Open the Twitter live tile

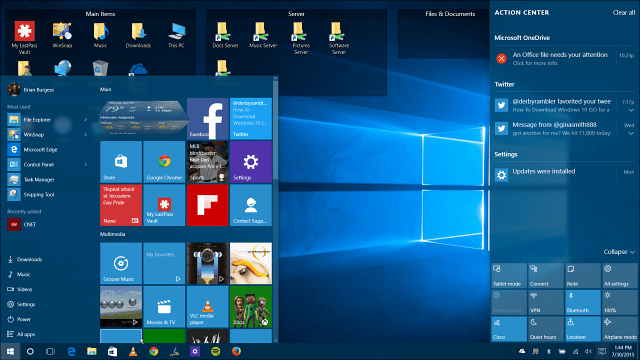pyautogui.click(x=251, y=118)
